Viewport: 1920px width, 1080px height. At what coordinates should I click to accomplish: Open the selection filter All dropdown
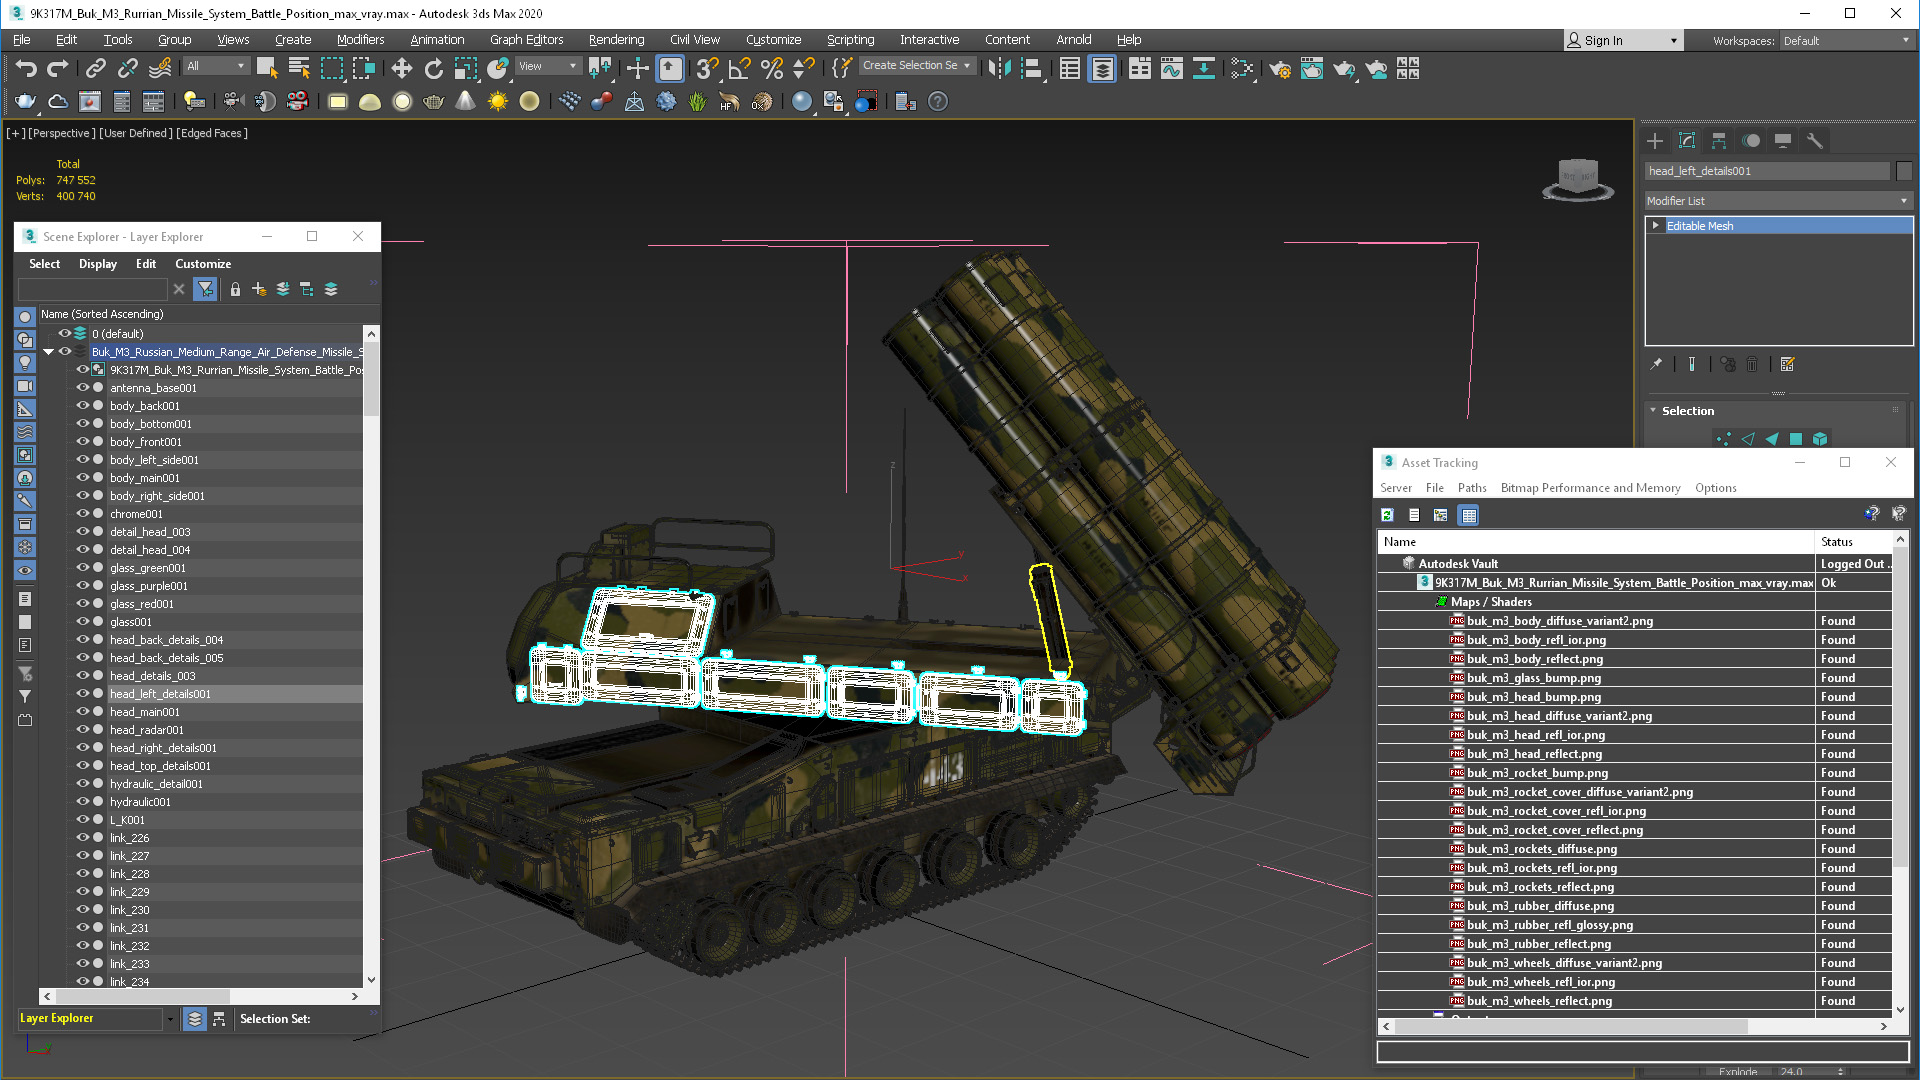tap(215, 66)
